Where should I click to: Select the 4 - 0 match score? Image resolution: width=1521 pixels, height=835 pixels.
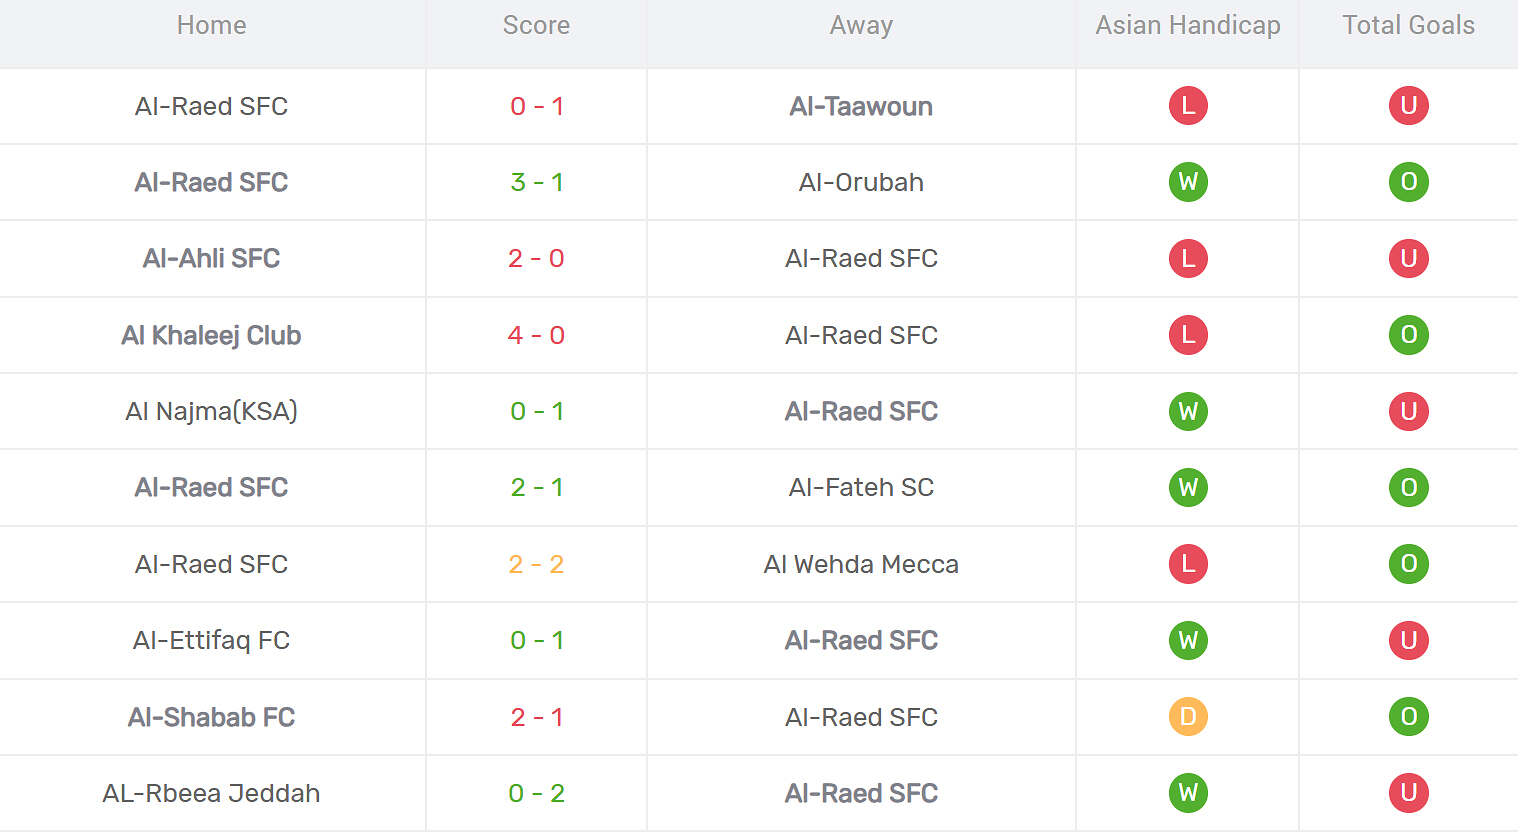[x=536, y=335]
